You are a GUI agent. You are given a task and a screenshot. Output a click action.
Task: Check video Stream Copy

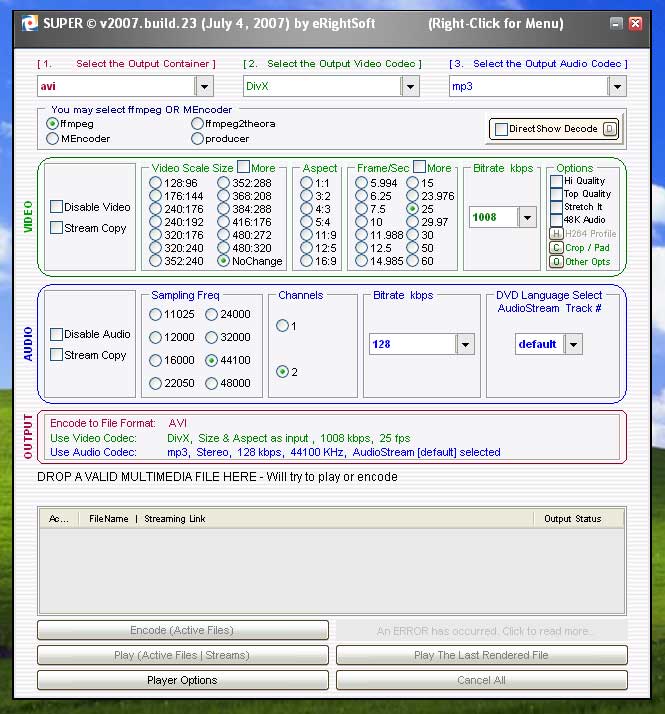56,228
